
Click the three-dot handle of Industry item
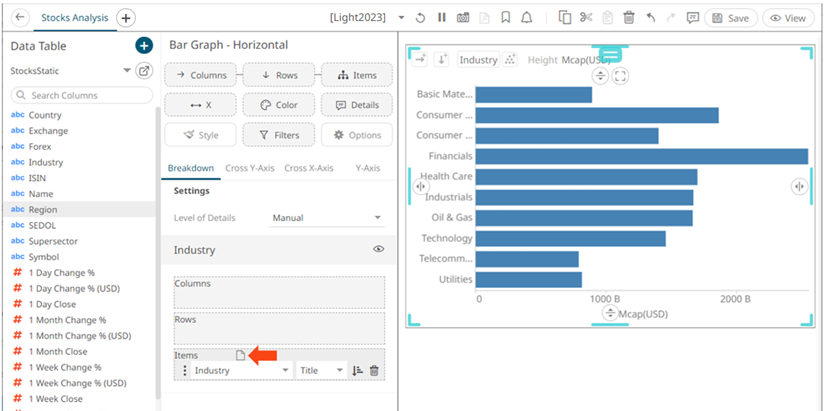click(x=184, y=370)
